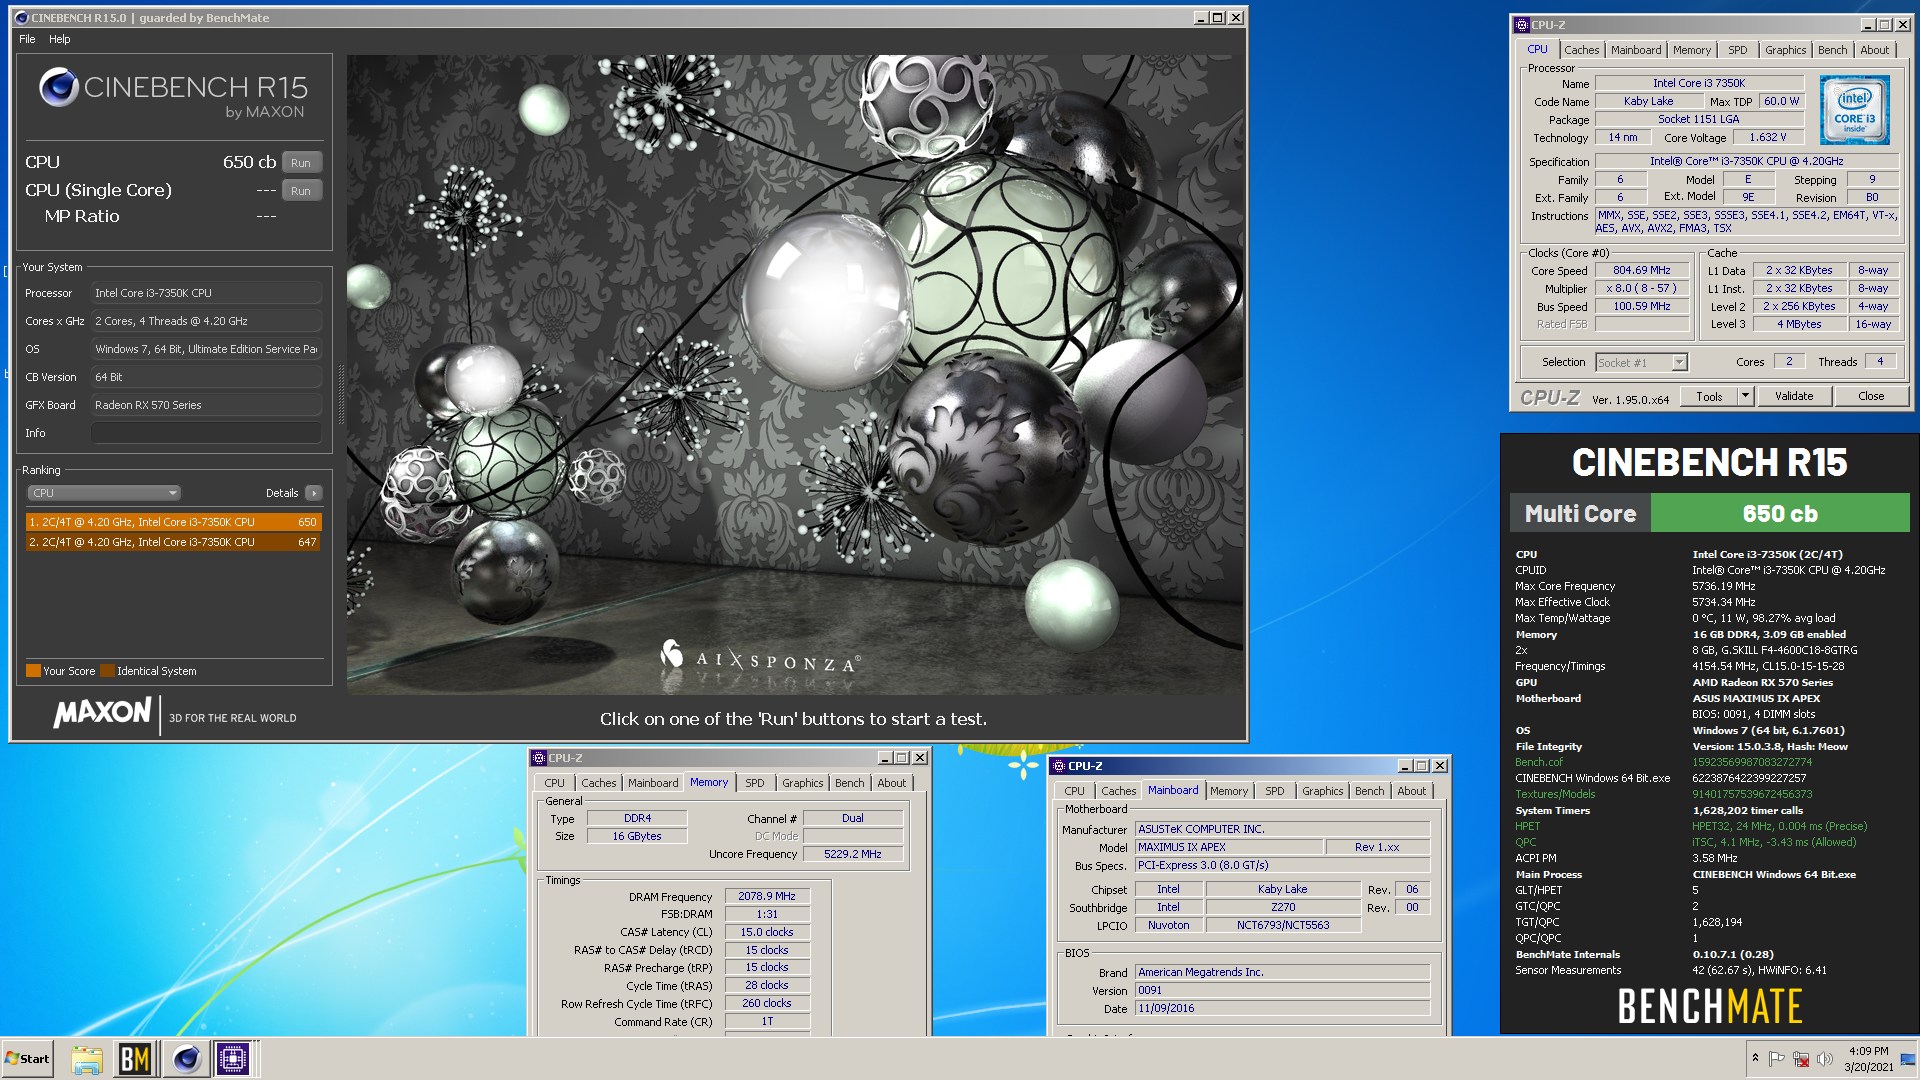
Task: Click the CPU-Z title icon in Mainboard window
Action: click(1059, 766)
